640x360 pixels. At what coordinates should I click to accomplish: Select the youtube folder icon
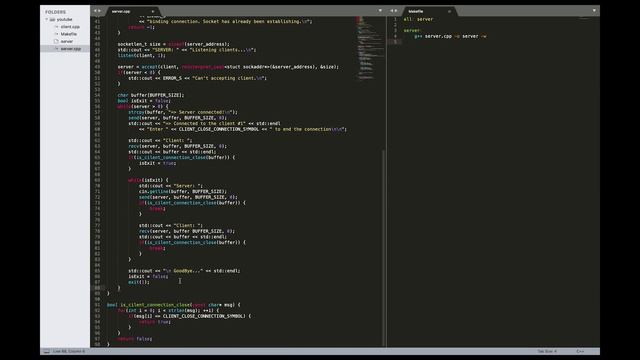52,19
